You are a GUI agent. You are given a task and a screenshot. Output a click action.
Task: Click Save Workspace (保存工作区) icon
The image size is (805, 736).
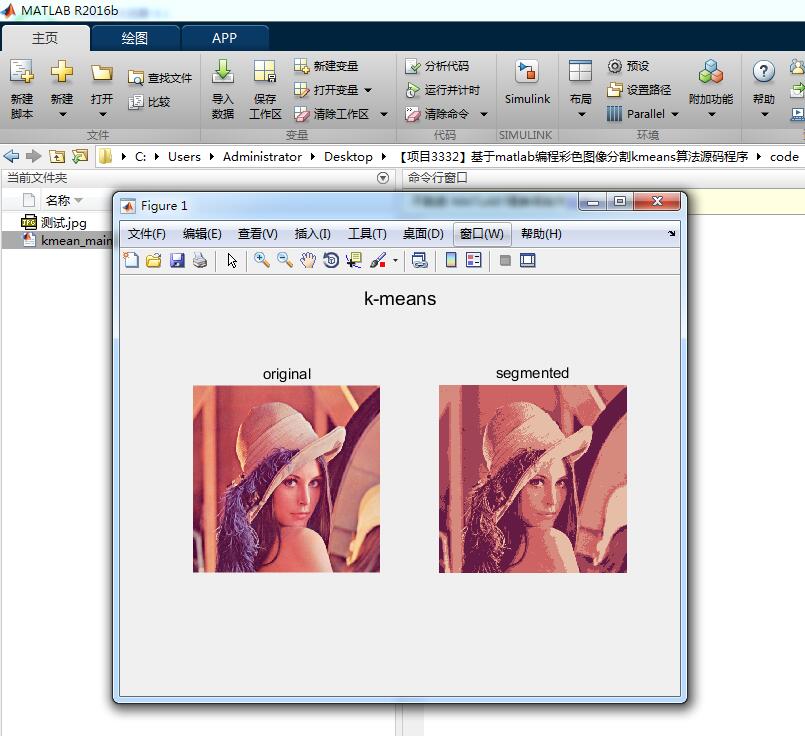point(265,71)
